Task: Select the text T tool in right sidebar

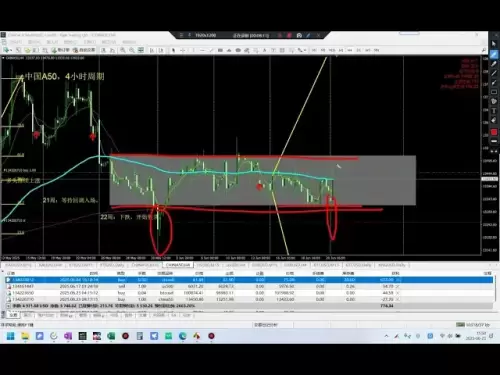Action: [x=494, y=111]
